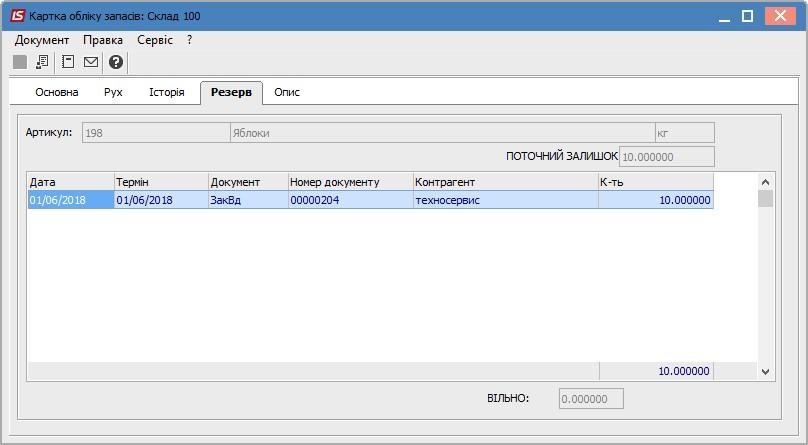The height and width of the screenshot is (445, 808).
Task: Switch to the Історія tab
Action: pos(167,93)
